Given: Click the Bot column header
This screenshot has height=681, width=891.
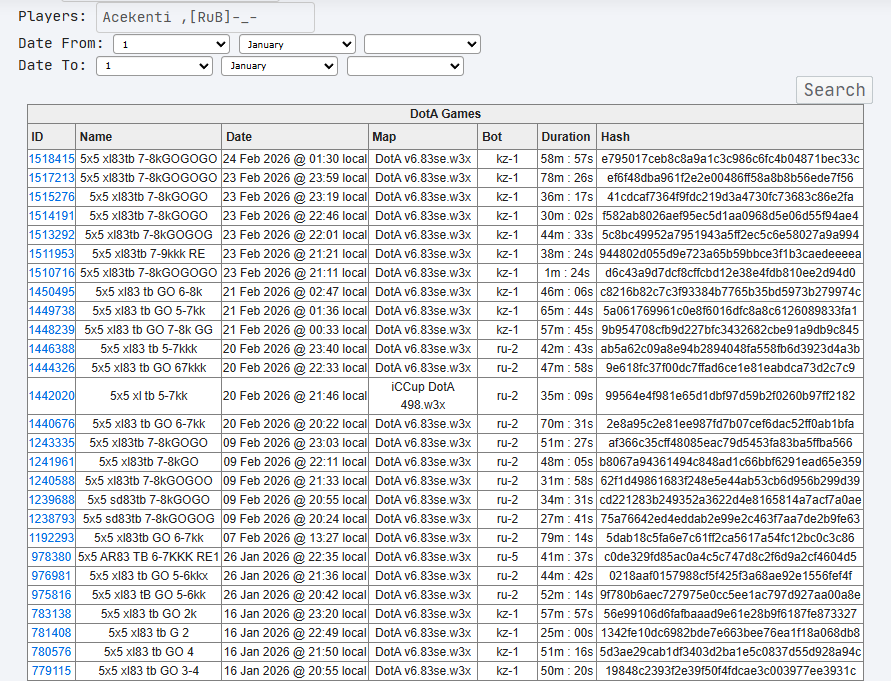Looking at the screenshot, I should click(x=507, y=137).
